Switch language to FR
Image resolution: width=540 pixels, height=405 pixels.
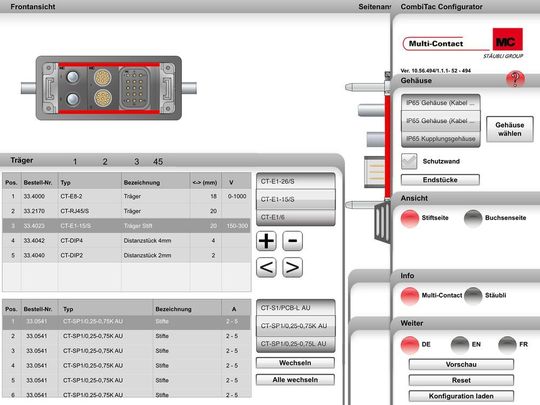pos(507,344)
